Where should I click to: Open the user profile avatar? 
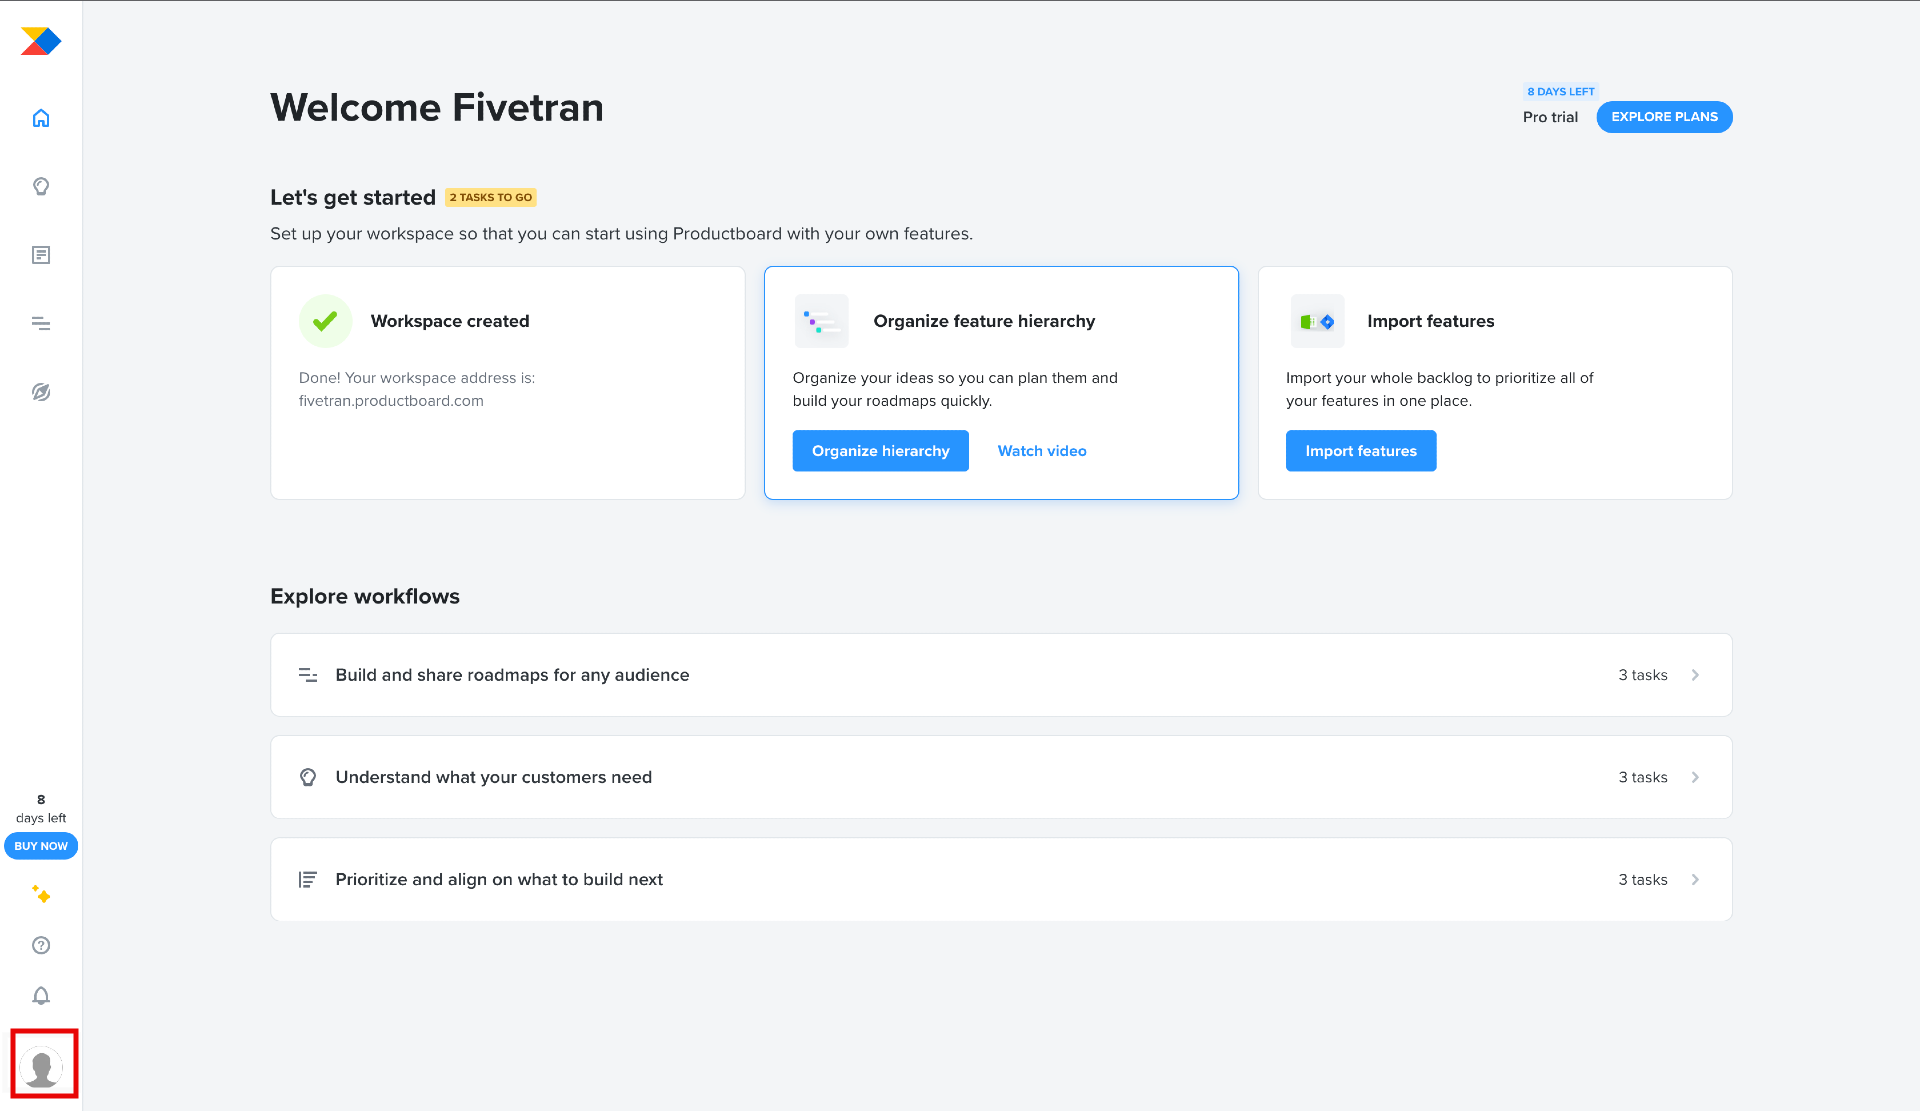[x=42, y=1066]
